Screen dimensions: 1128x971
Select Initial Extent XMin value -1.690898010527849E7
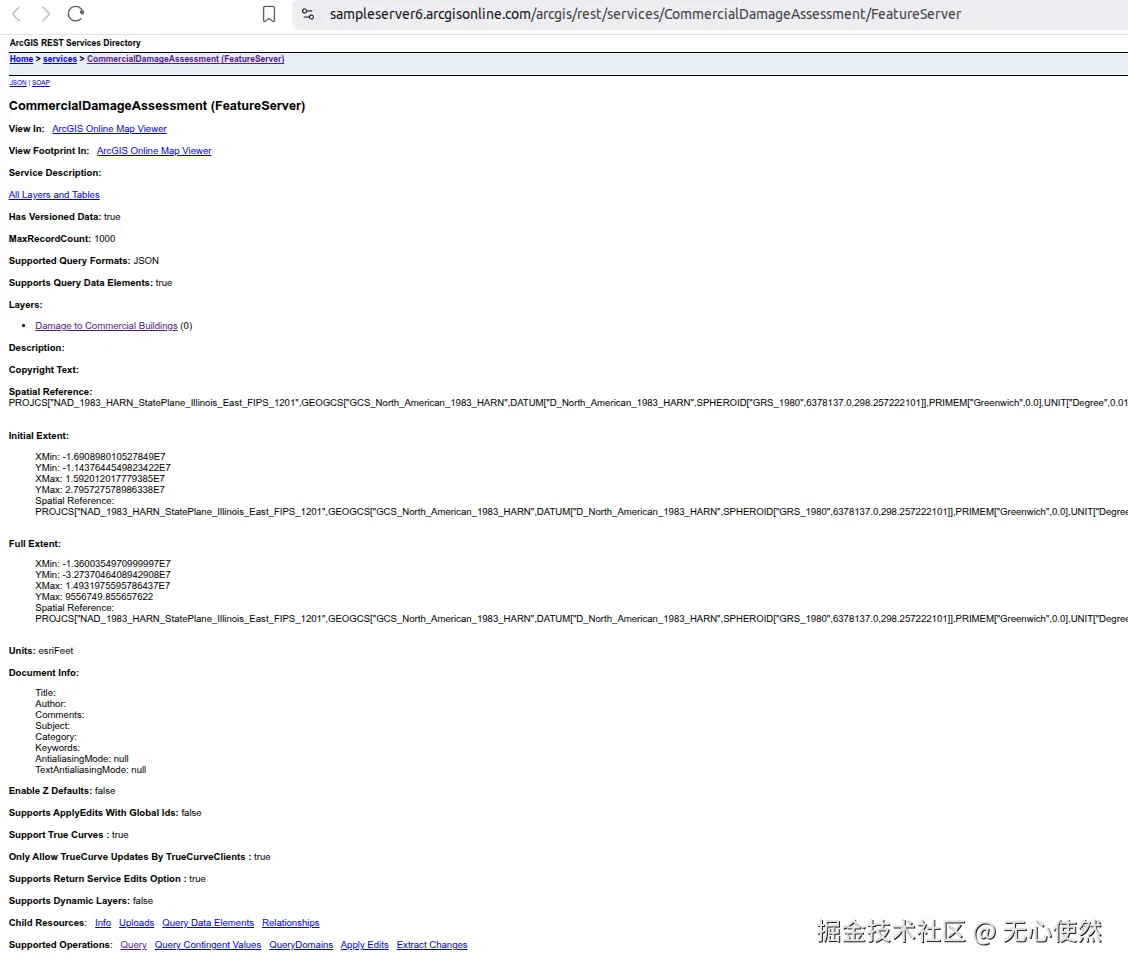coord(114,457)
